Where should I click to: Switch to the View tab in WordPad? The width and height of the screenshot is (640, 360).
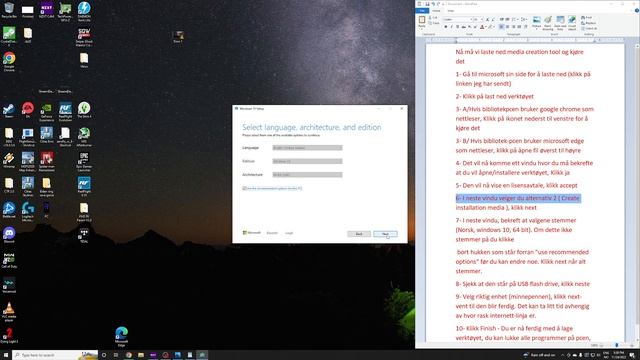coord(451,11)
